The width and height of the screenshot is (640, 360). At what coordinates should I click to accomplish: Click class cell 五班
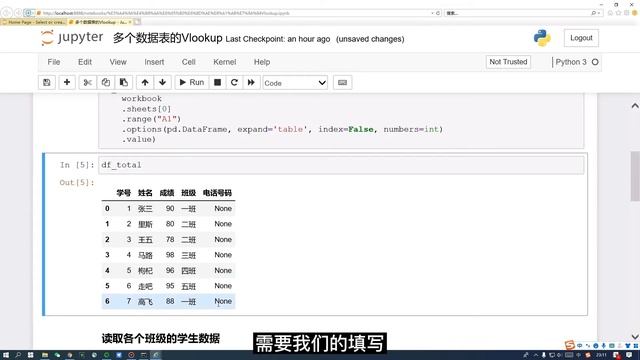tap(188, 286)
